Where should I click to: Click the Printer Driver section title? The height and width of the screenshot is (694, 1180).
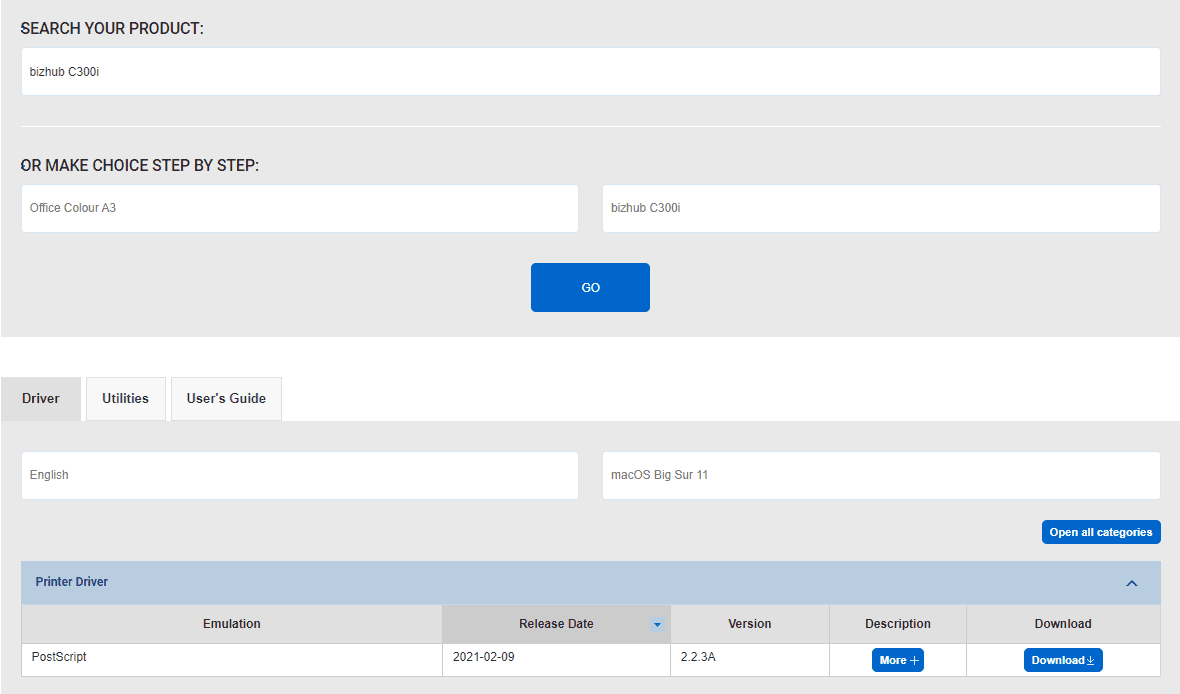click(71, 582)
